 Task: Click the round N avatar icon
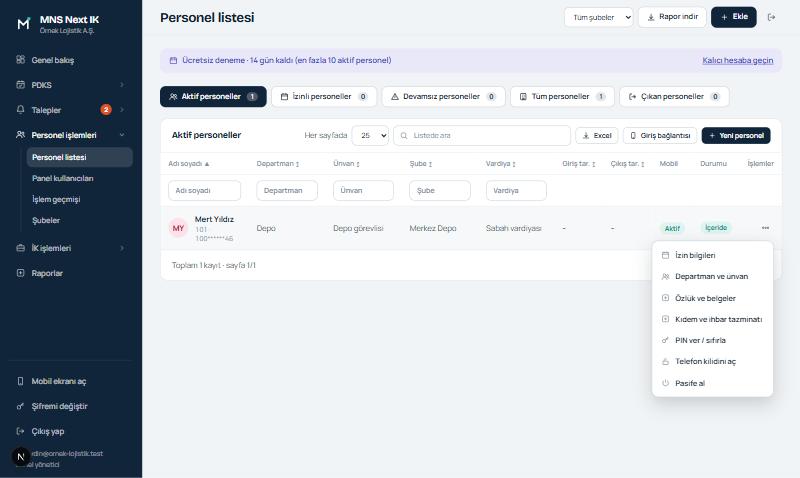(21, 457)
